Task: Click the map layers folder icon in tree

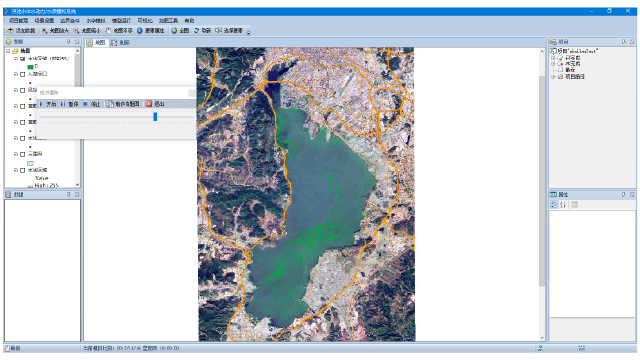Action: pos(15,51)
